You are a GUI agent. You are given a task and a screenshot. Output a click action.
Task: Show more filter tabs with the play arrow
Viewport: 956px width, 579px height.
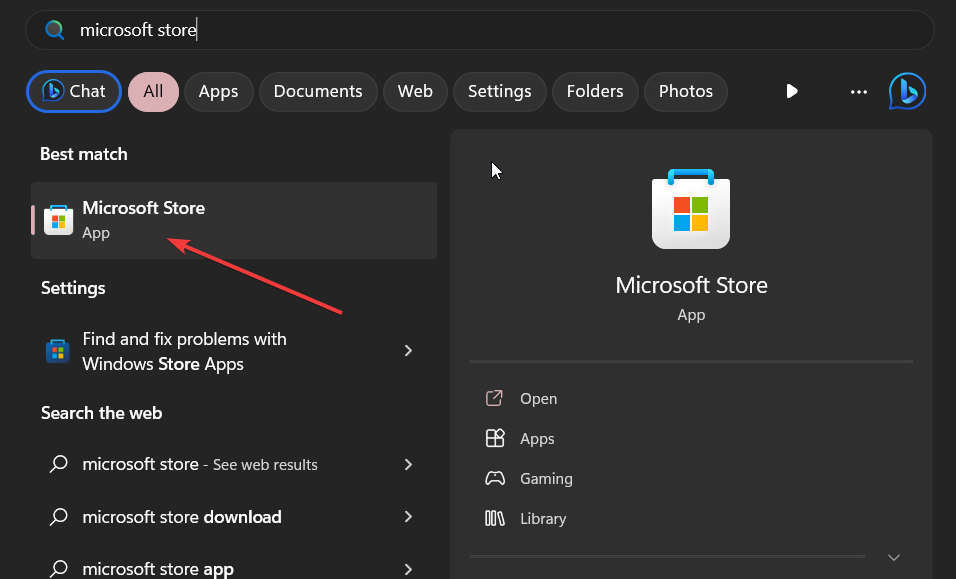pyautogui.click(x=792, y=91)
